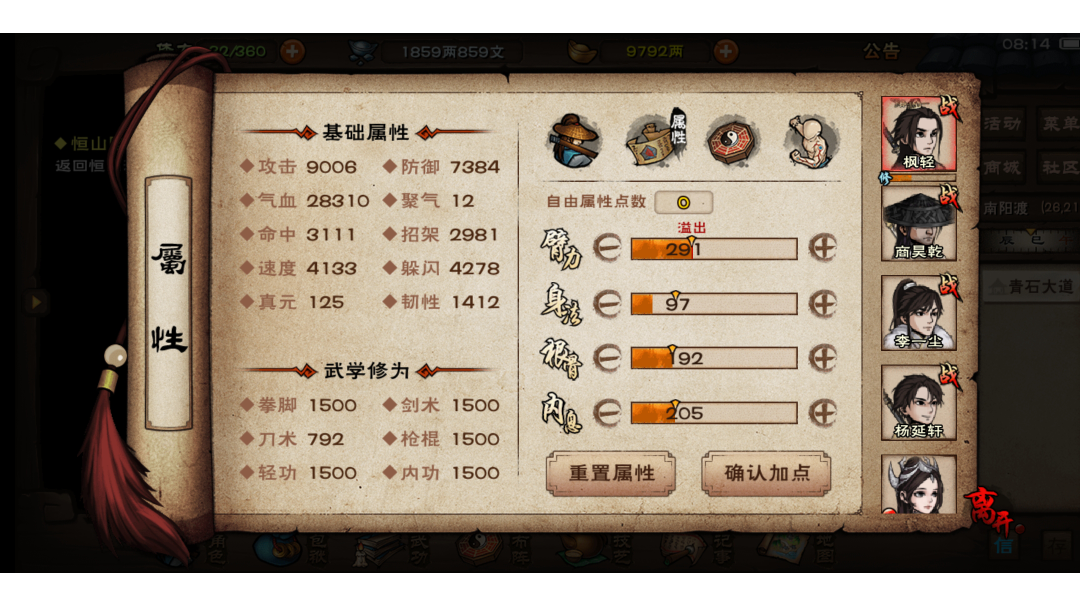Decrease 根骨 with the minus button
The width and height of the screenshot is (1080, 606).
[x=607, y=358]
